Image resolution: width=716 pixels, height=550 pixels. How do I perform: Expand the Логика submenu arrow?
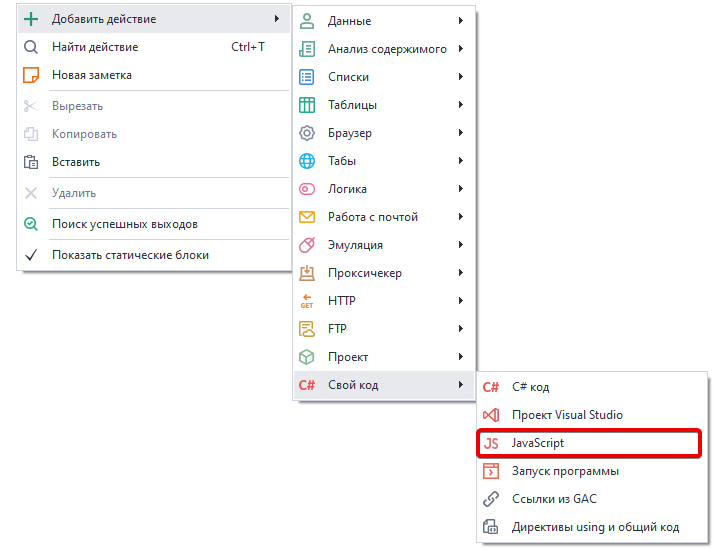click(461, 189)
